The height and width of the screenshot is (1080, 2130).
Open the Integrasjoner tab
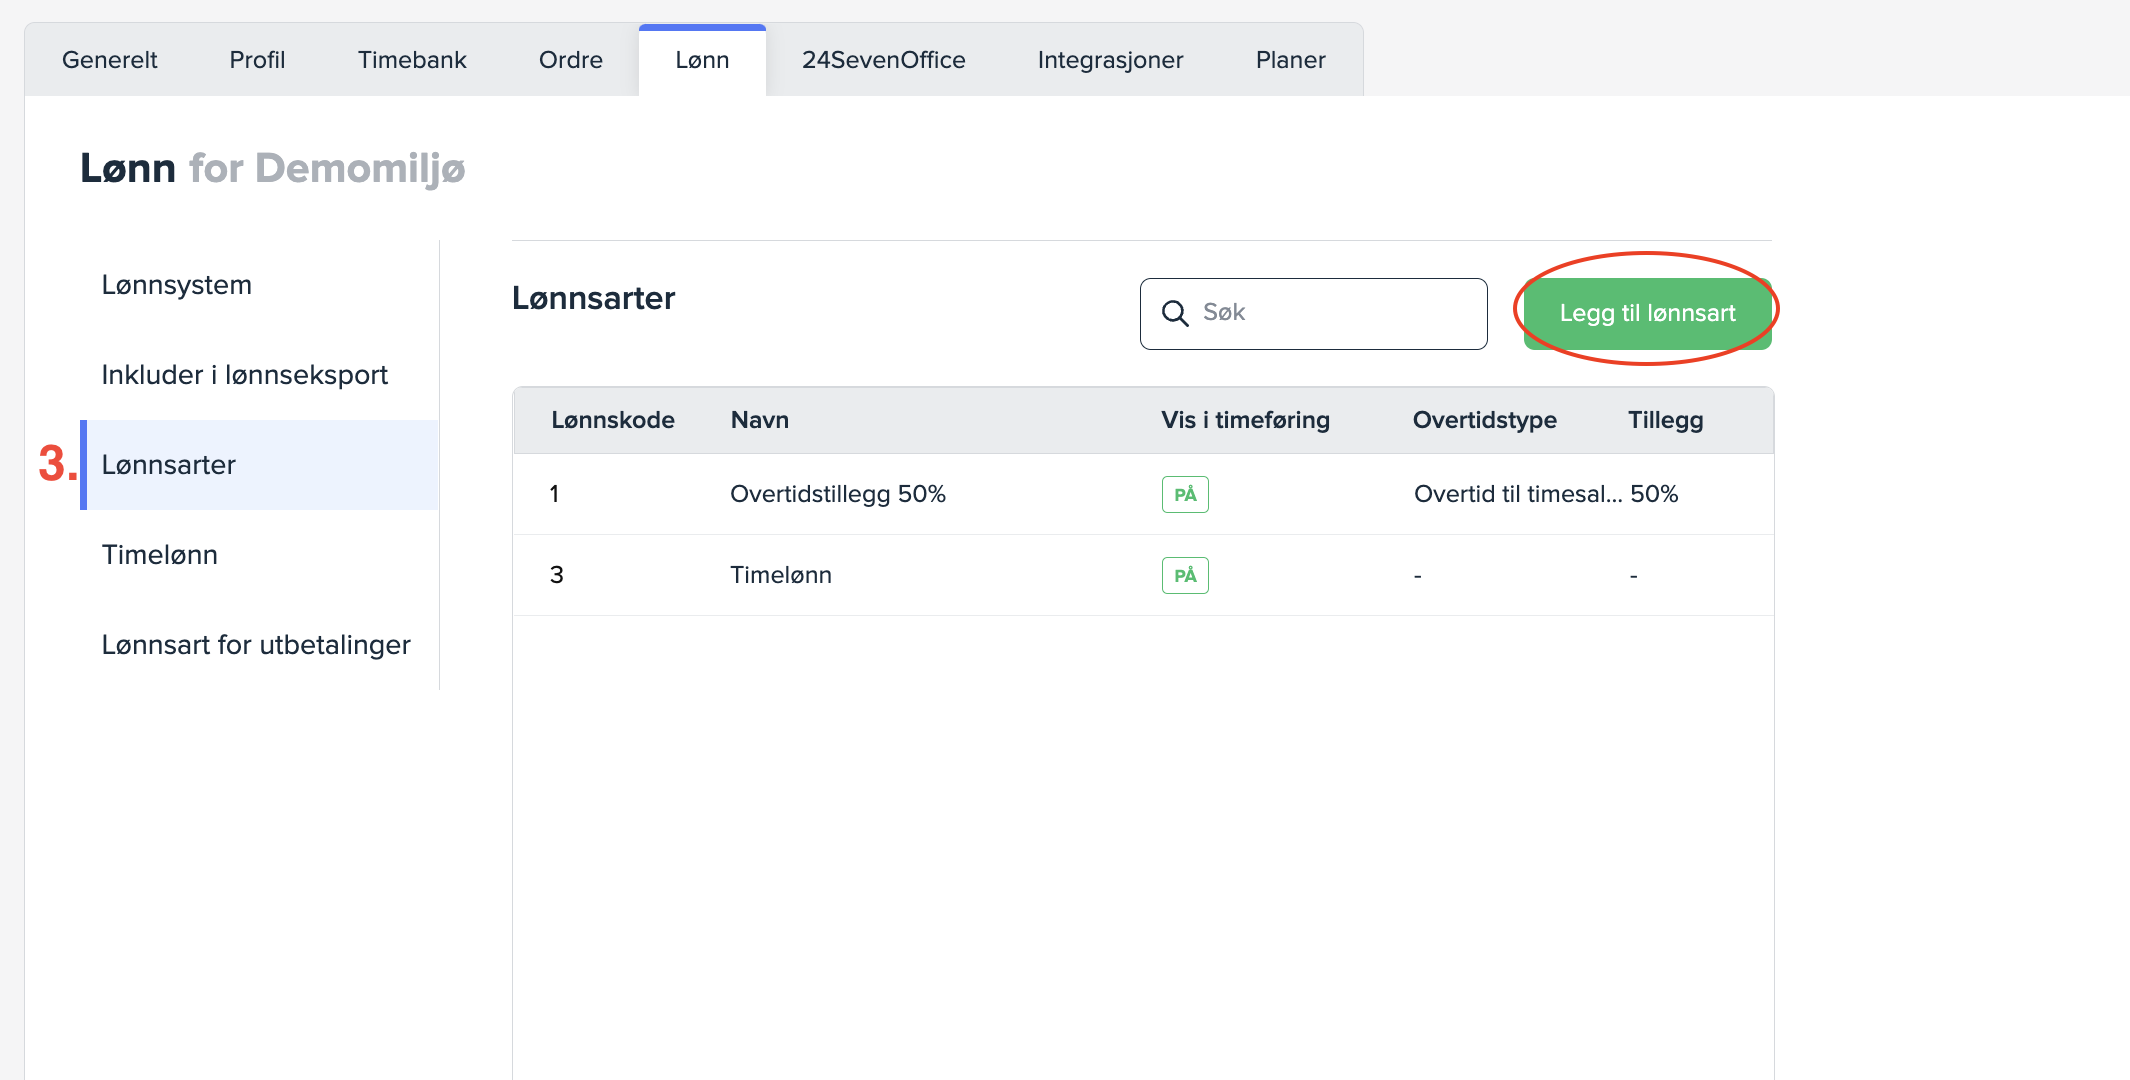pos(1110,60)
